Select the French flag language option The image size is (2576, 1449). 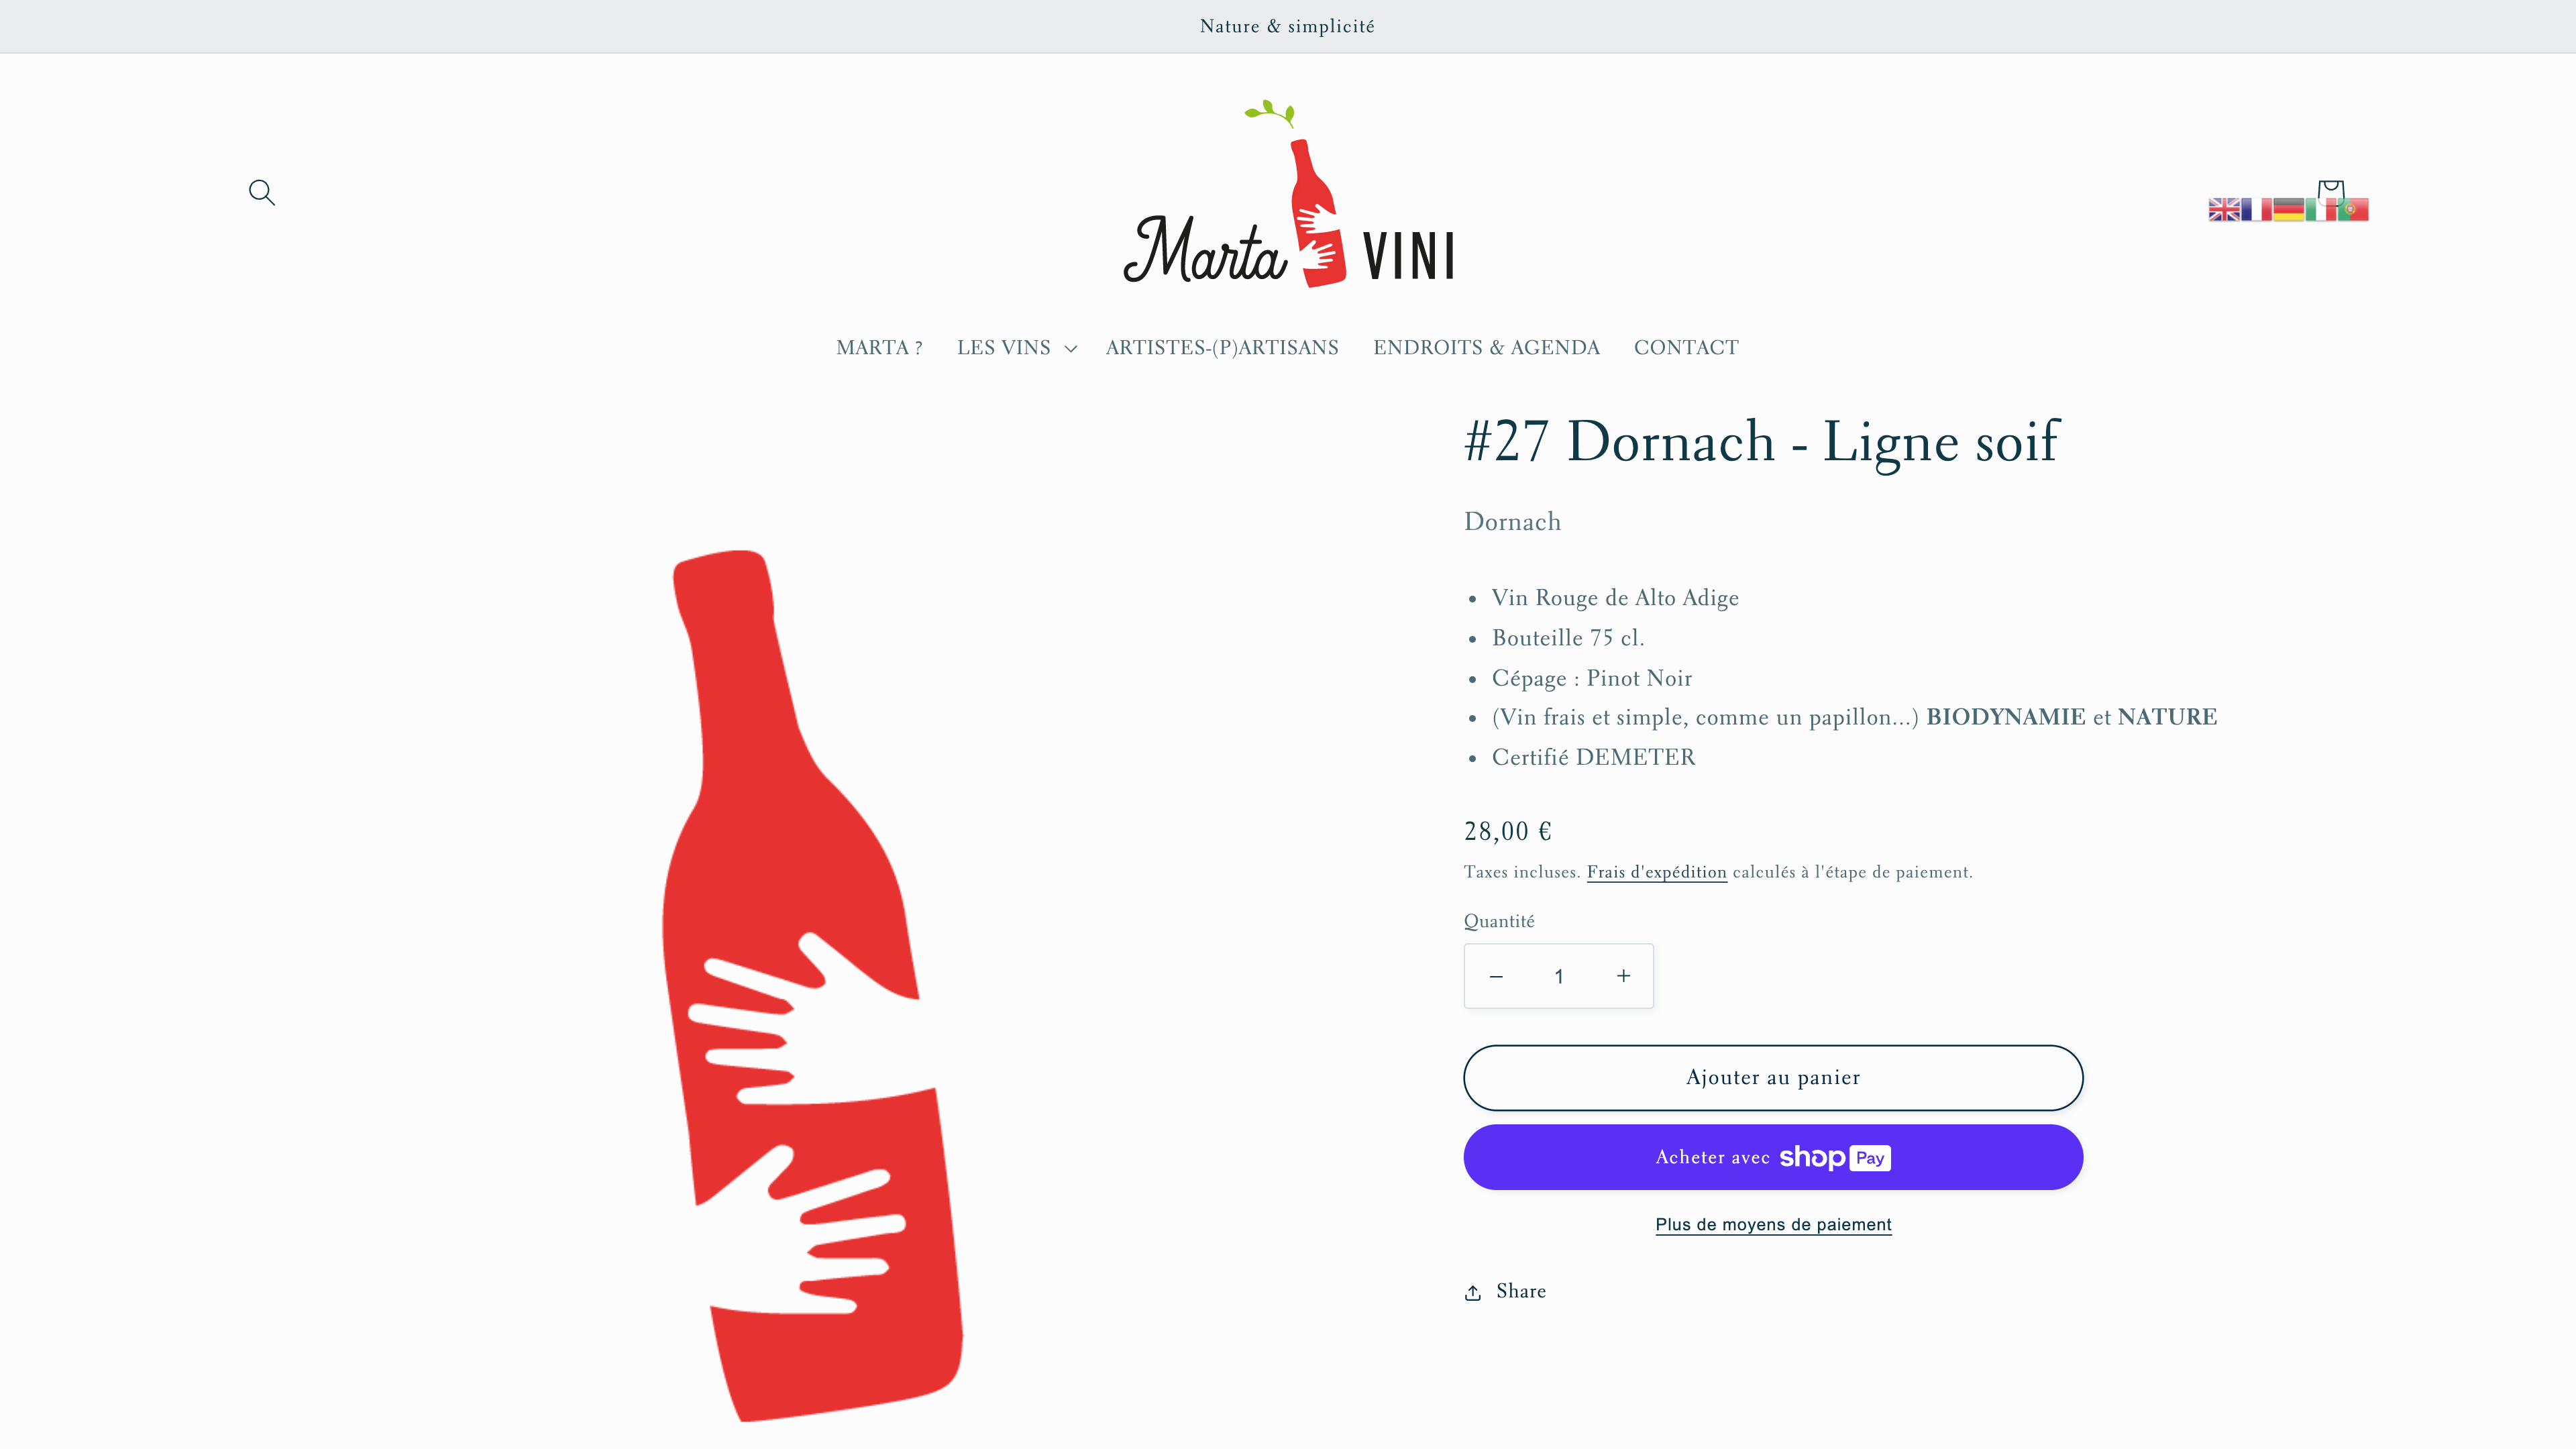[2256, 209]
